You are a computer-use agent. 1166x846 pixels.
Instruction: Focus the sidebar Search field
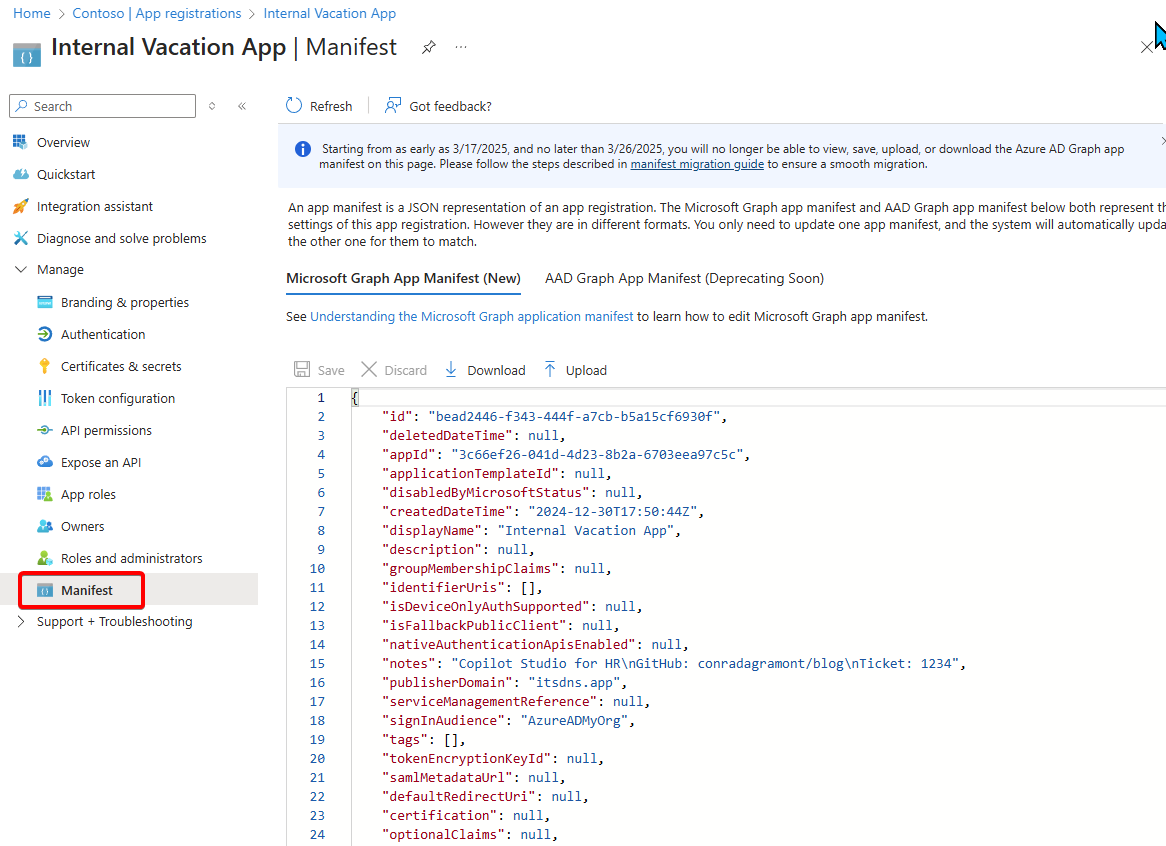[103, 106]
